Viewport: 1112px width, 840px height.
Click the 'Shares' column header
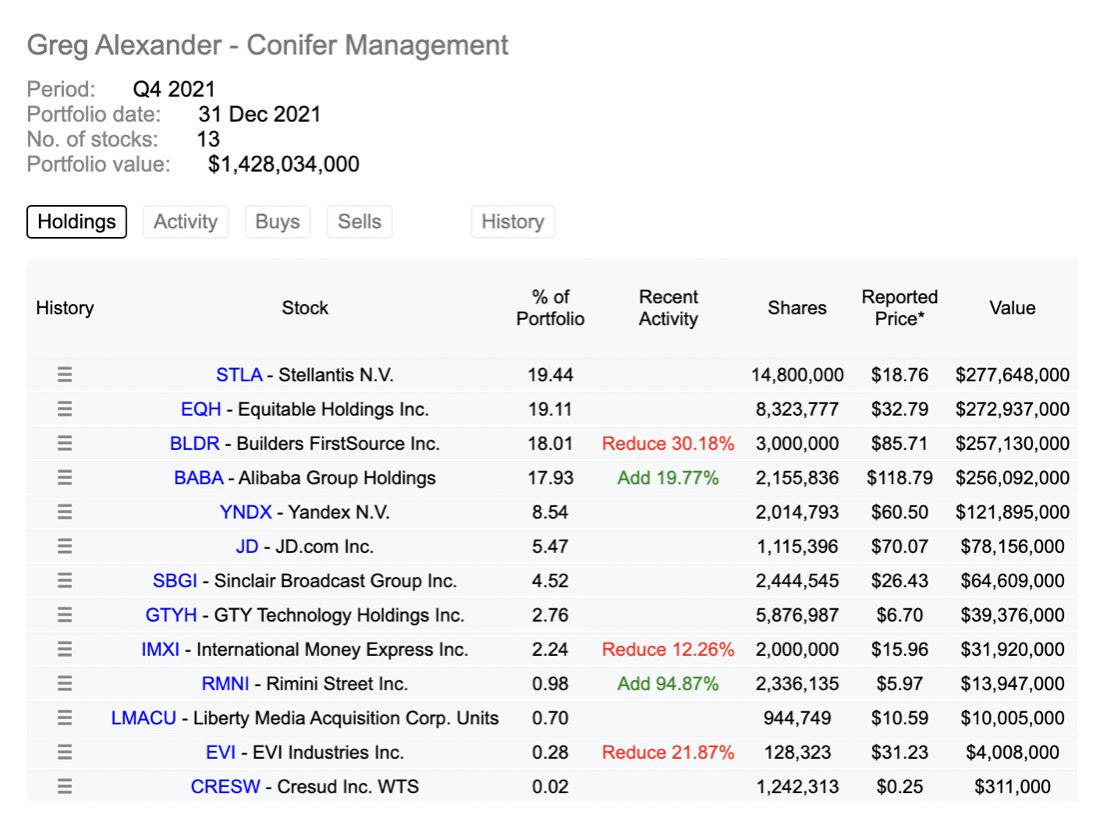pyautogui.click(x=797, y=308)
